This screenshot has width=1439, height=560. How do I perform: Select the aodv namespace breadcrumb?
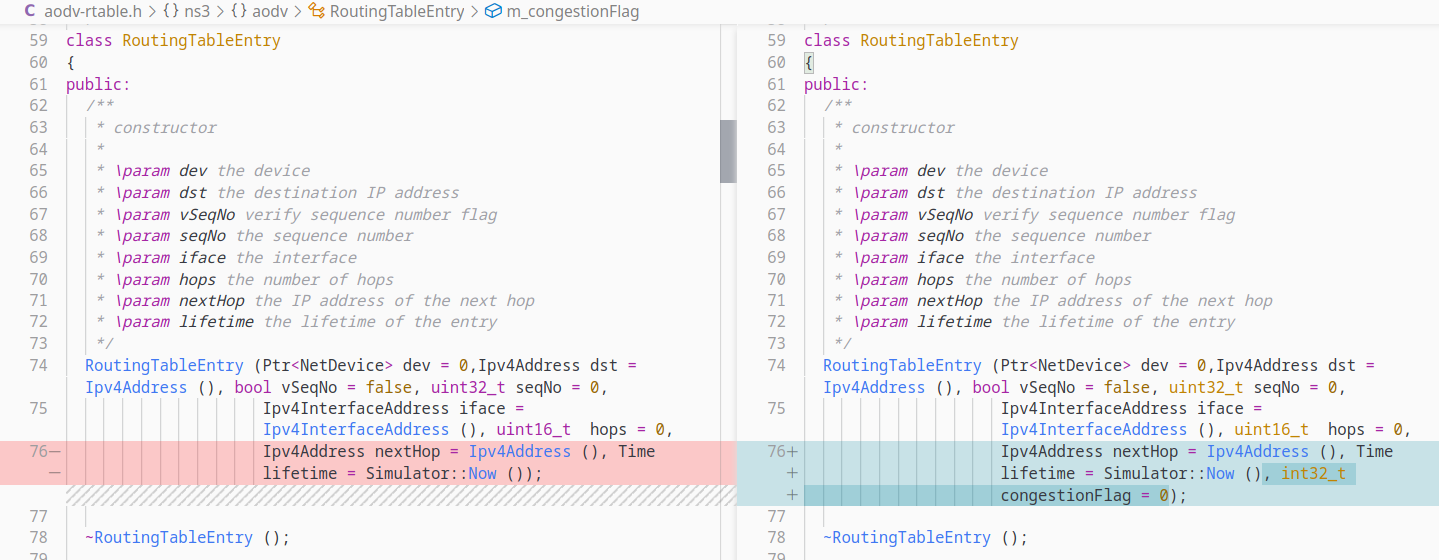pos(271,12)
